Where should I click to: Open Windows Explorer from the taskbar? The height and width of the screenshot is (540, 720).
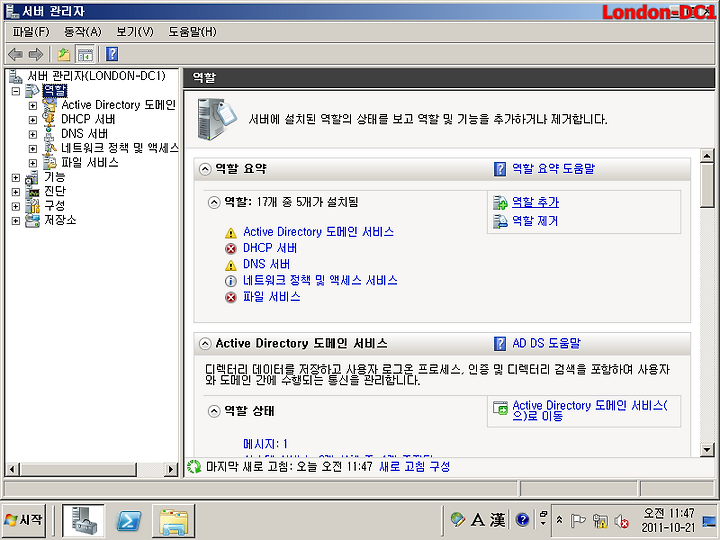coord(173,521)
